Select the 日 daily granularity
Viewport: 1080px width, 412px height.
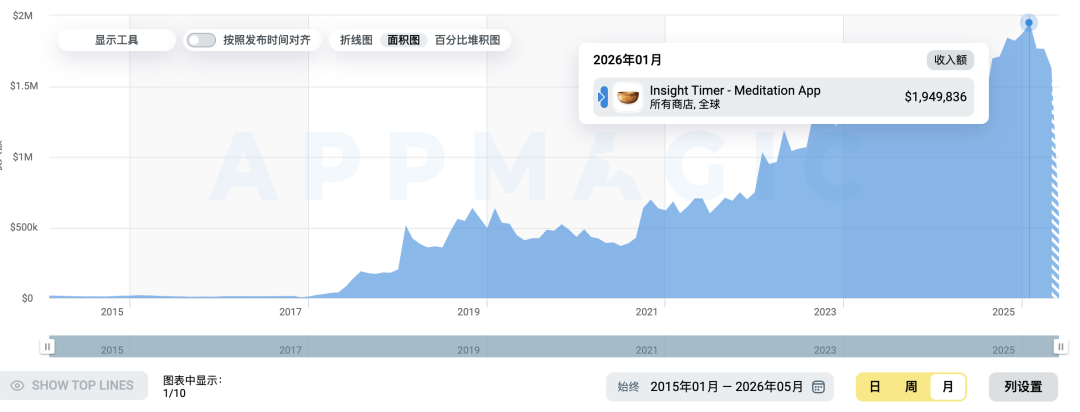[x=875, y=387]
